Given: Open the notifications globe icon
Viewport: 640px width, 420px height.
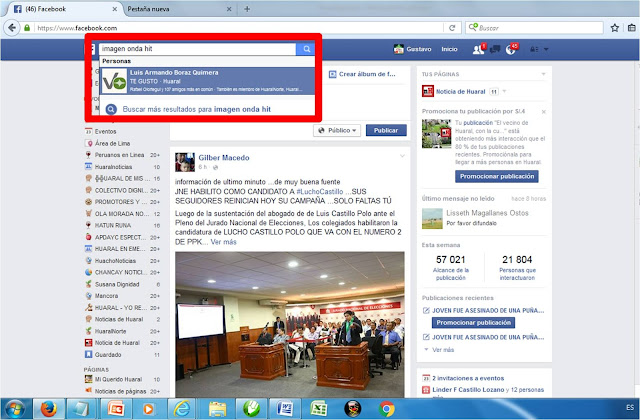Looking at the screenshot, I should [x=510, y=49].
